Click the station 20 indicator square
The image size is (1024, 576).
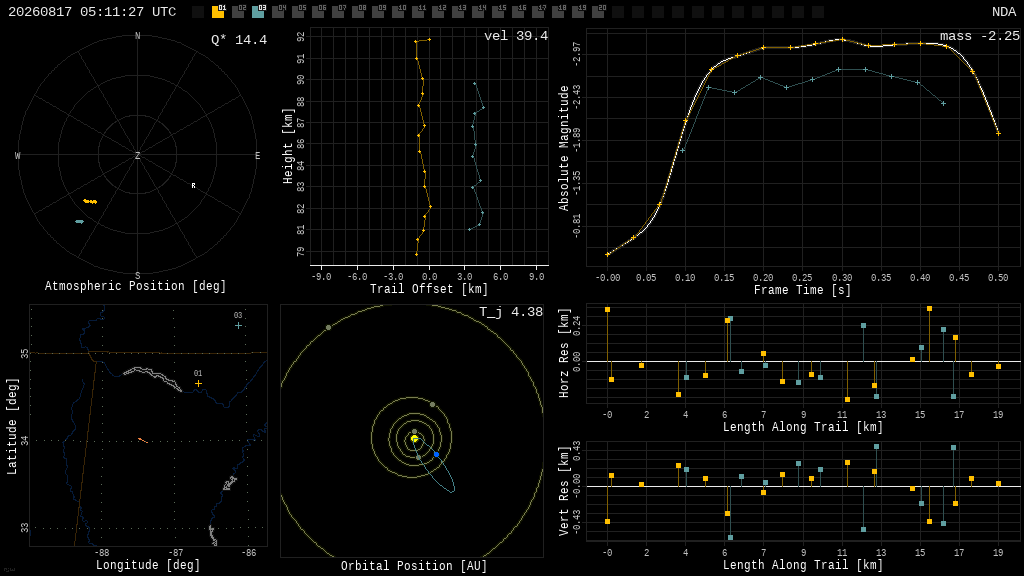(x=598, y=12)
